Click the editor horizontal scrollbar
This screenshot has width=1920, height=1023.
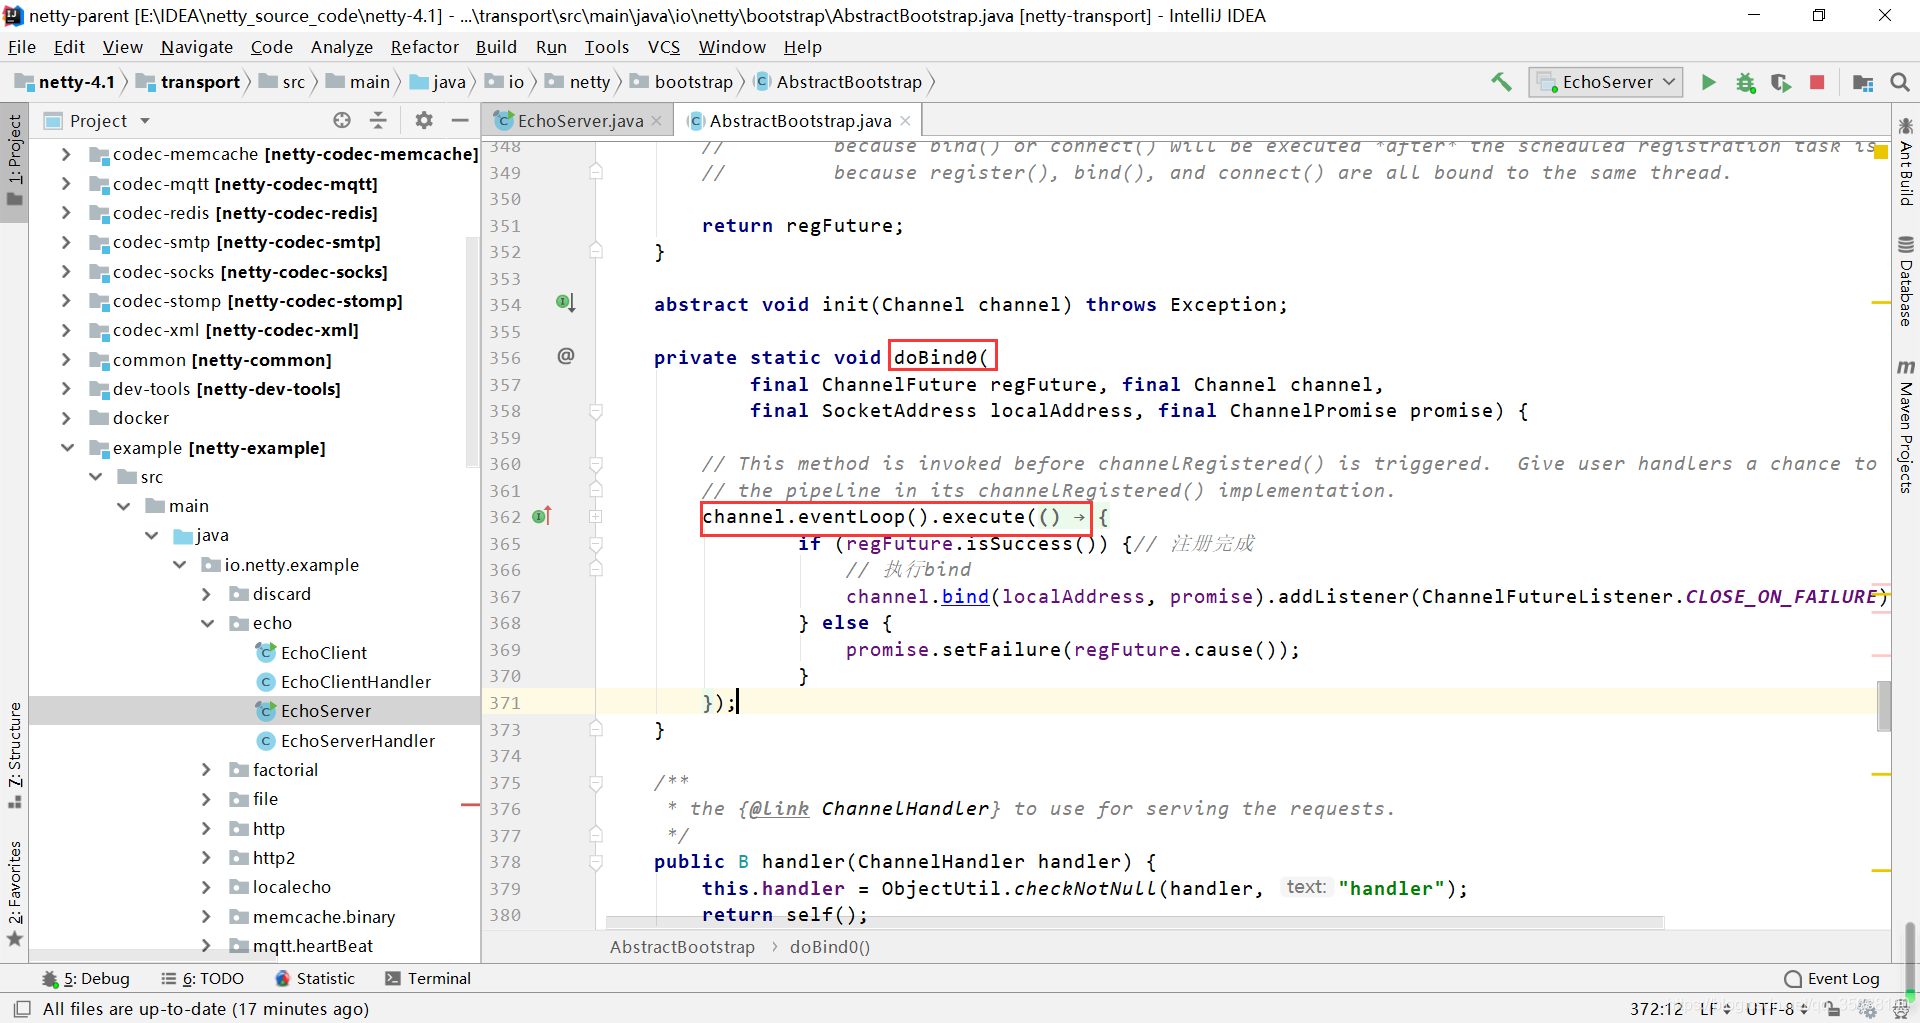tap(1135, 922)
